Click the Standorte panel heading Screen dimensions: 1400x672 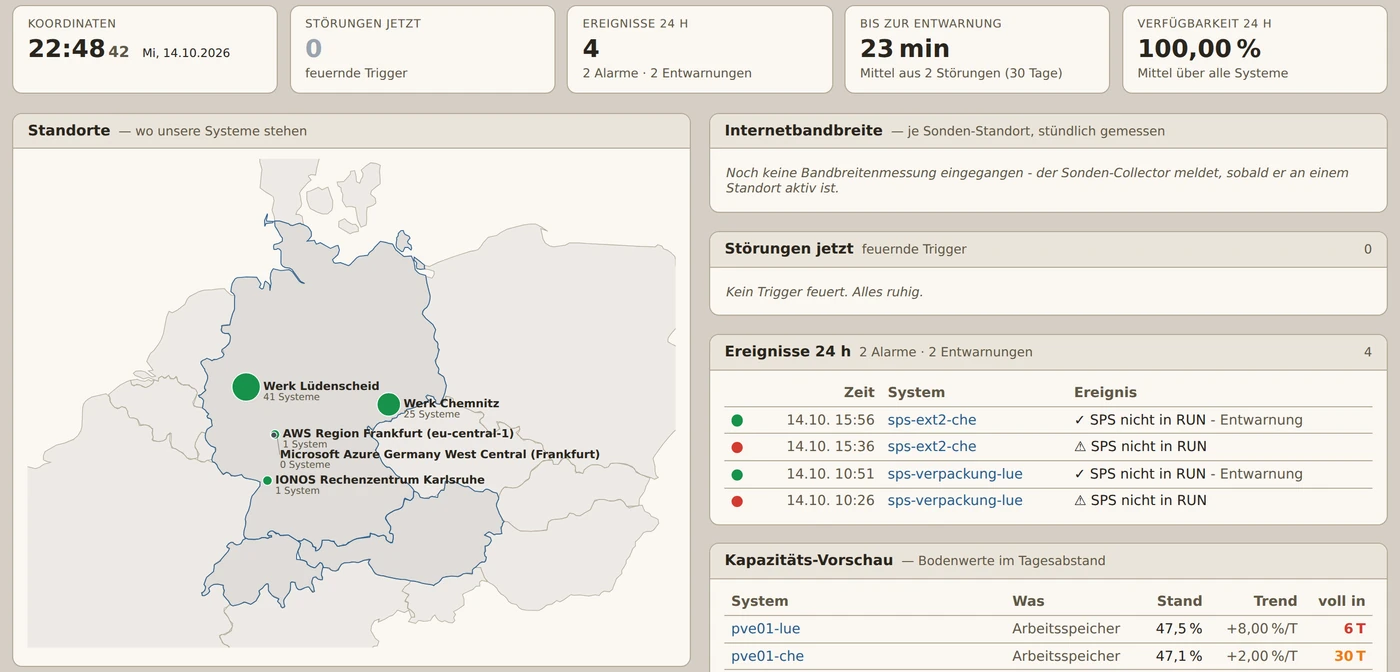pyautogui.click(x=69, y=131)
